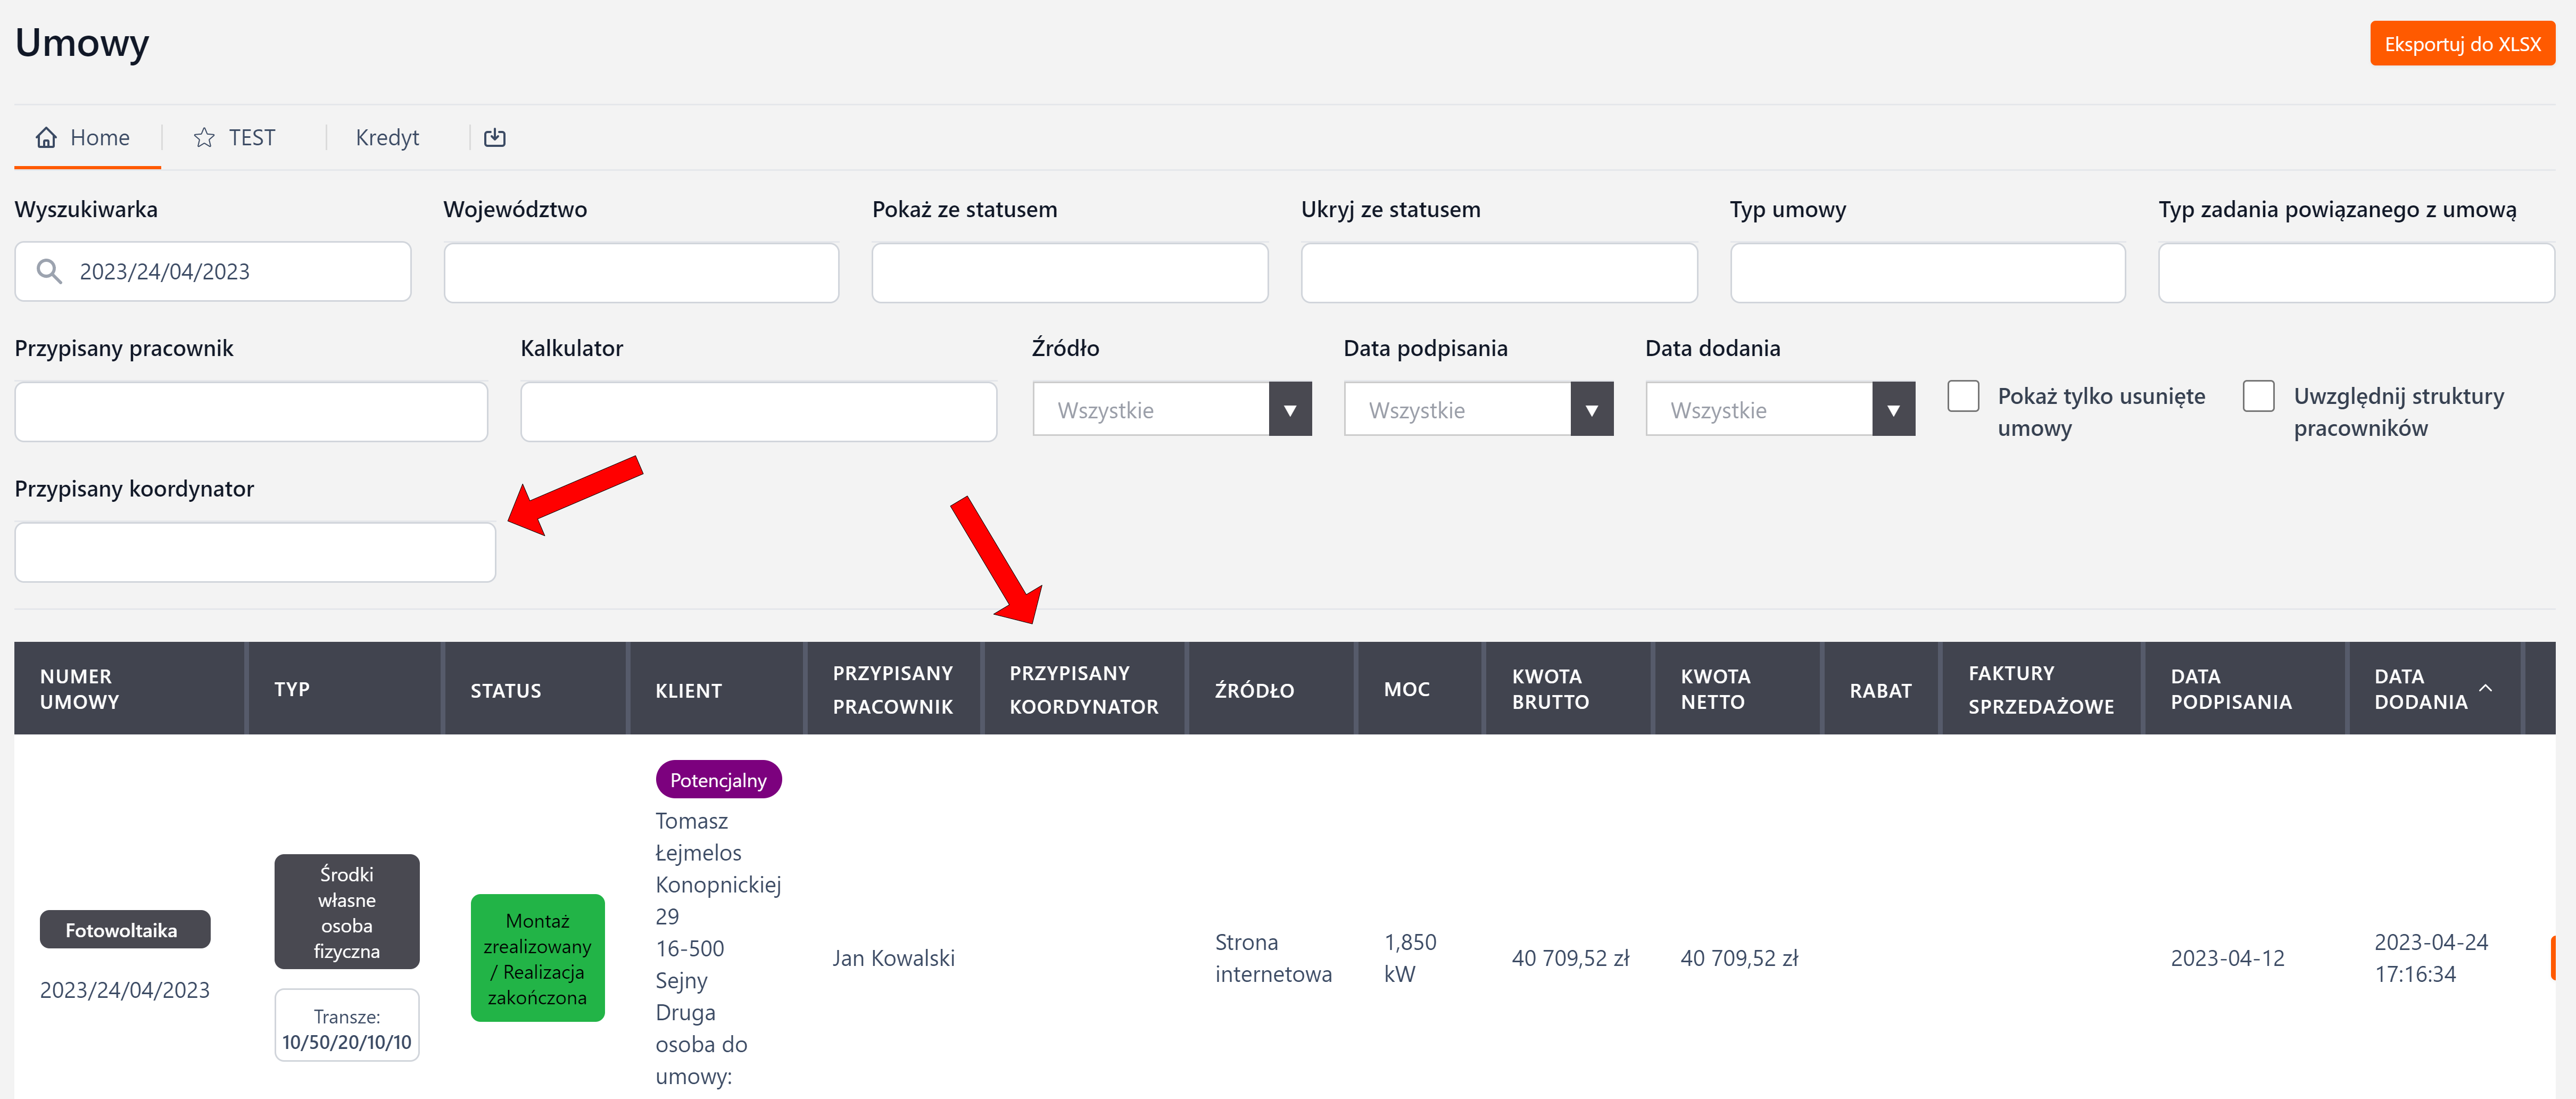Click the save-view download icon after Kredyt

click(x=495, y=138)
